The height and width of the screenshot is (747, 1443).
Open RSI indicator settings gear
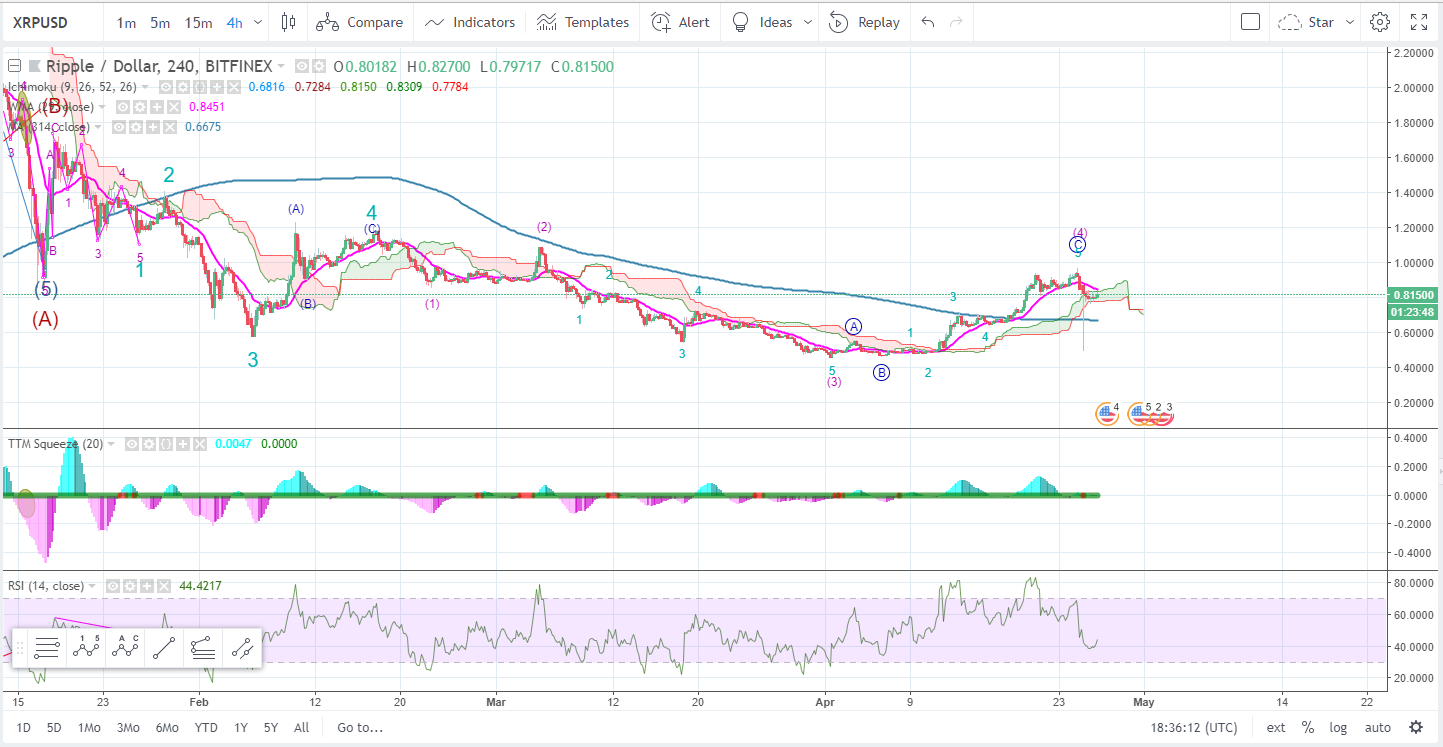129,585
